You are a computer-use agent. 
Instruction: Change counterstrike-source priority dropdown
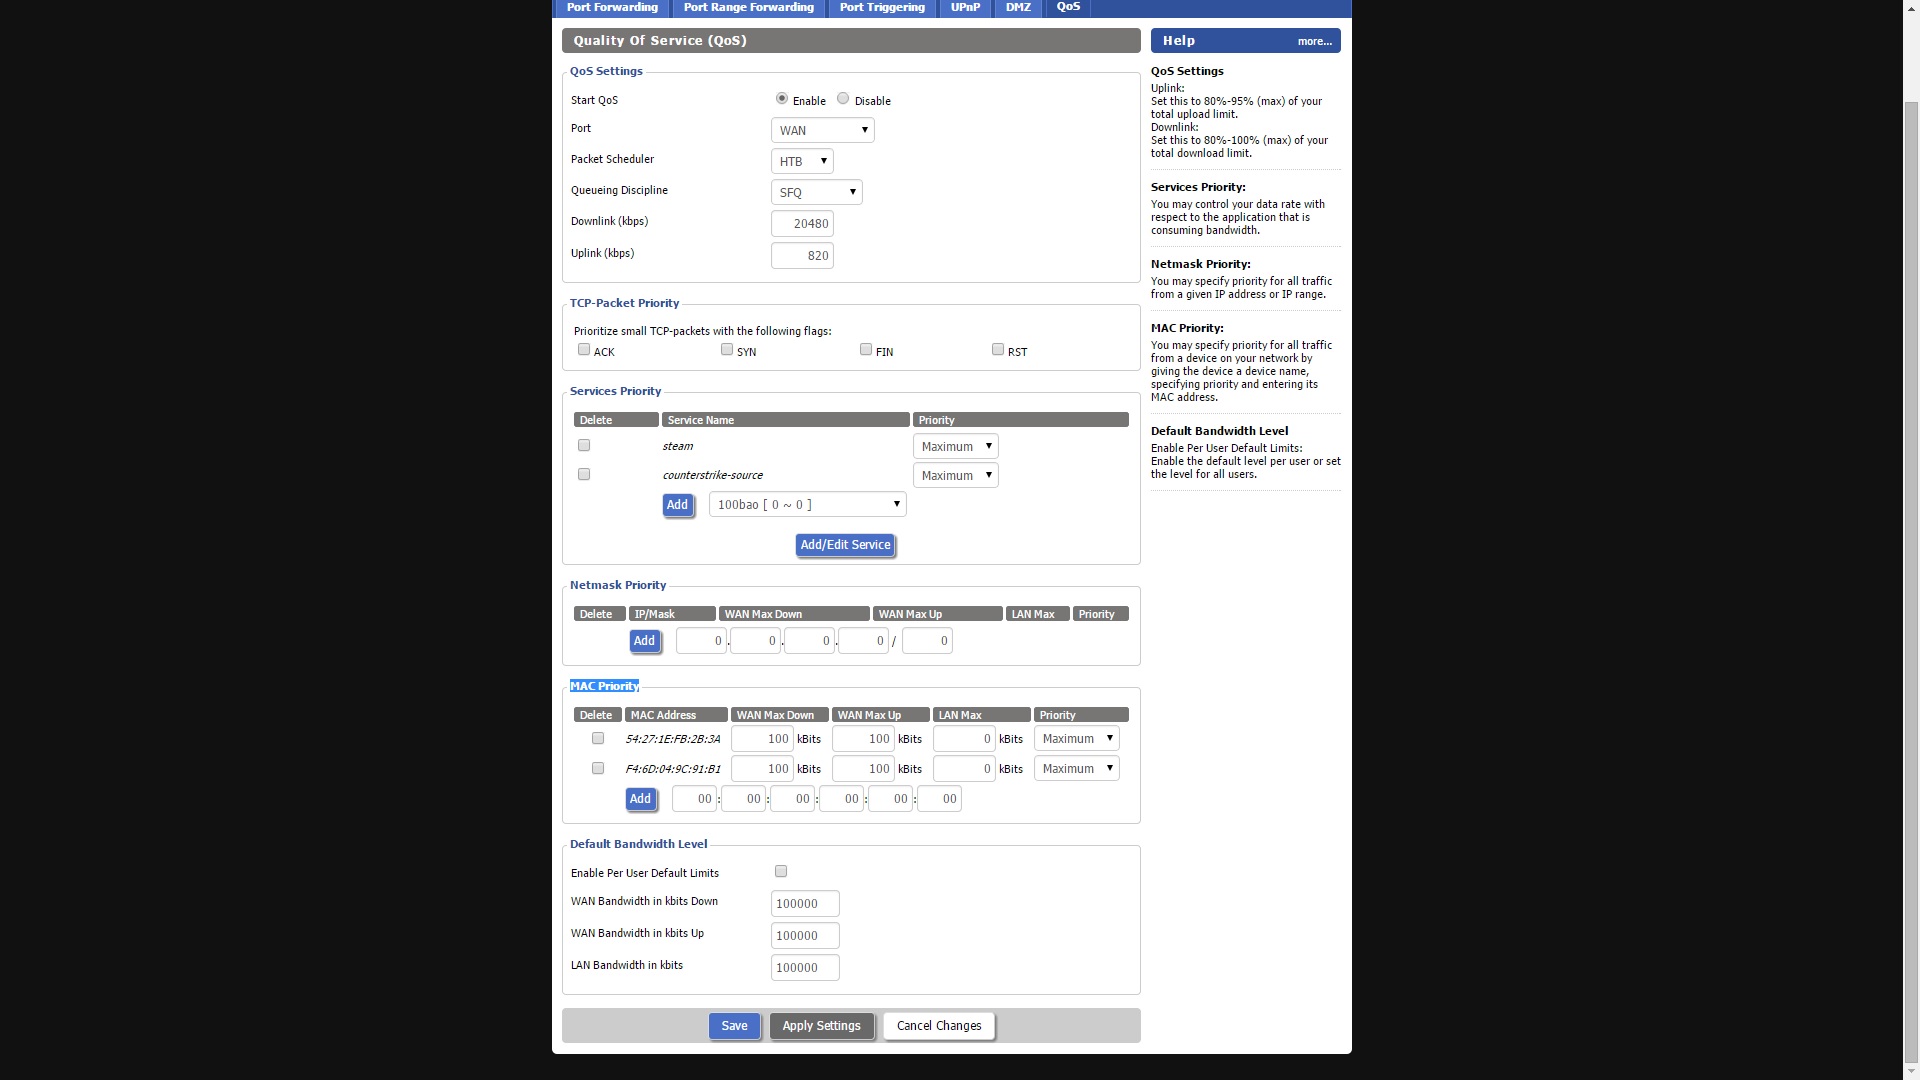pyautogui.click(x=955, y=476)
